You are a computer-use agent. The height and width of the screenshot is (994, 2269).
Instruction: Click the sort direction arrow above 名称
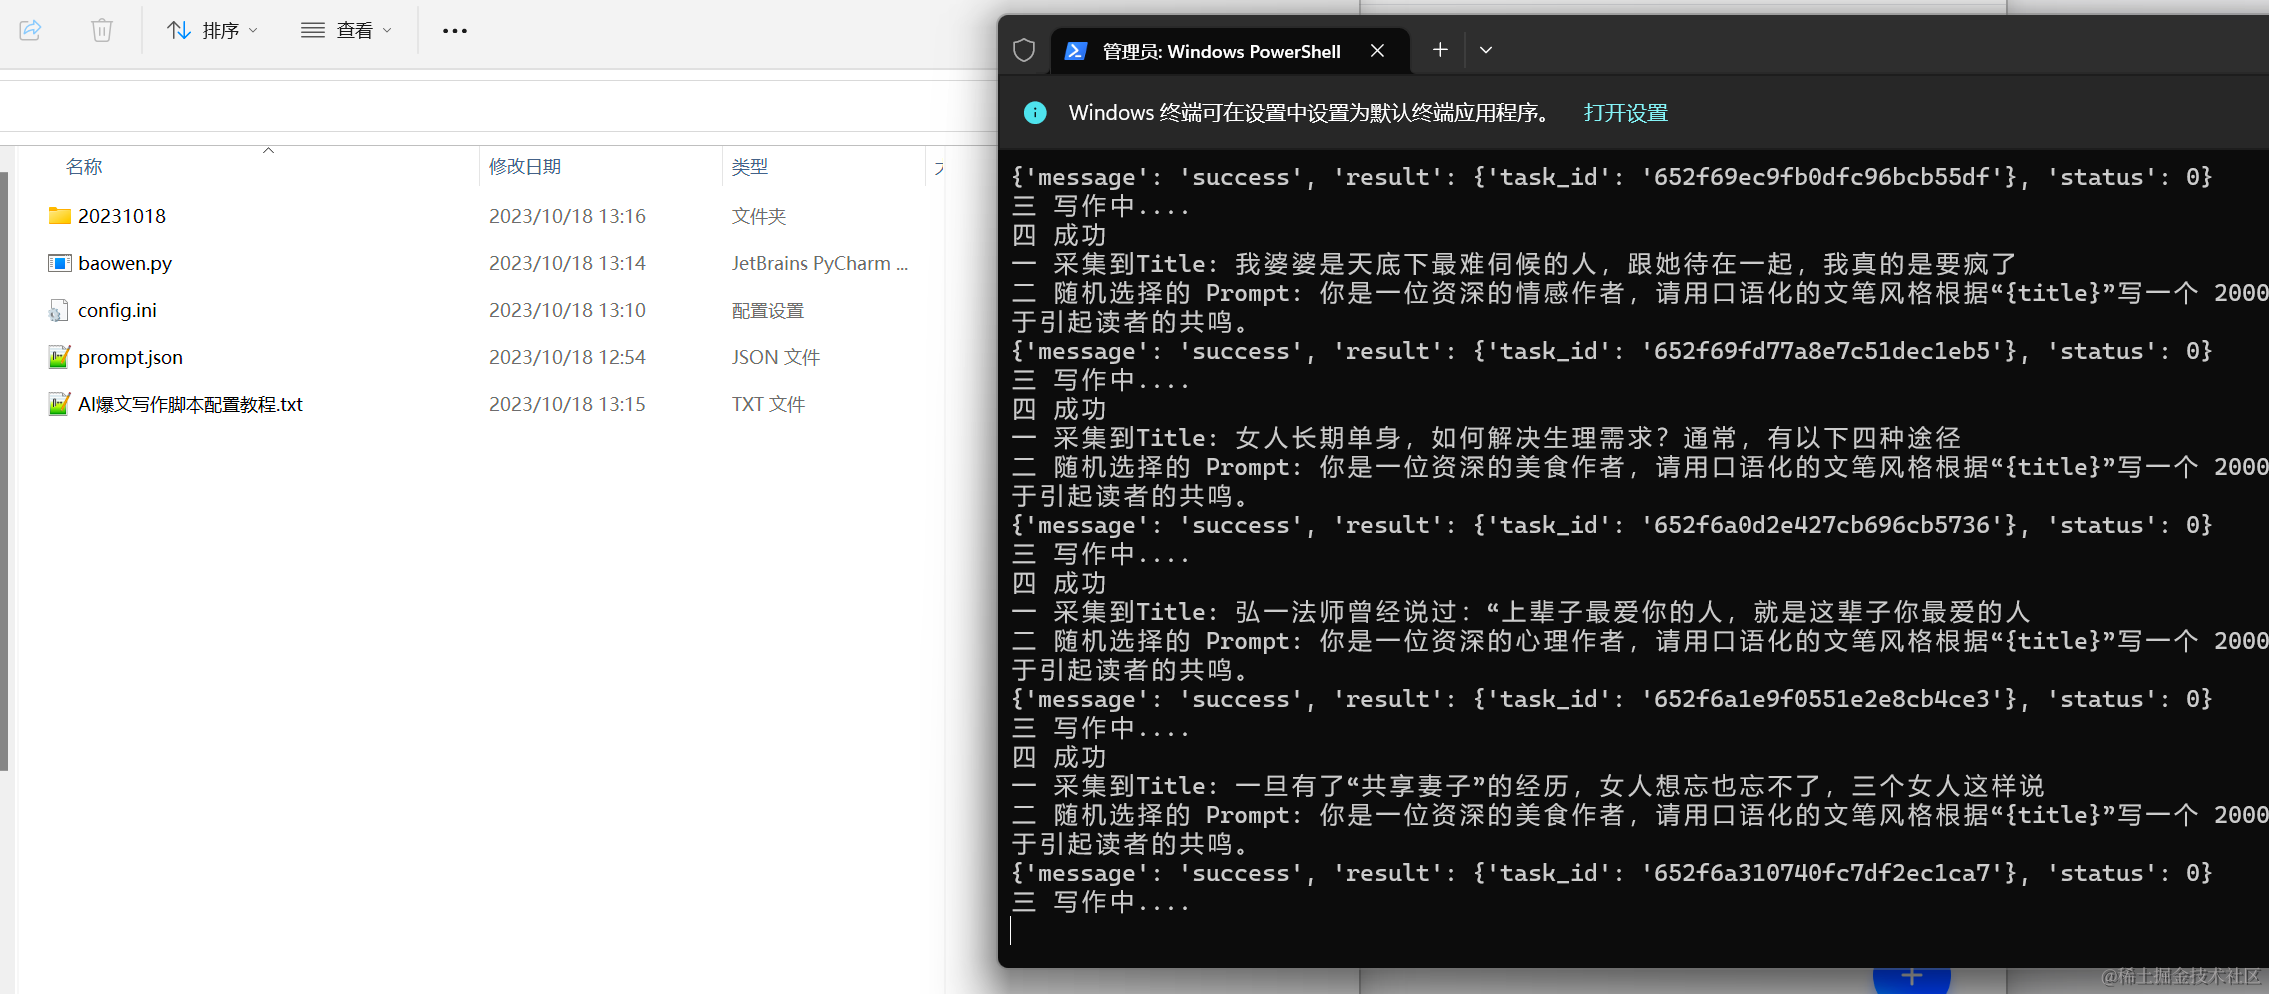click(x=268, y=150)
